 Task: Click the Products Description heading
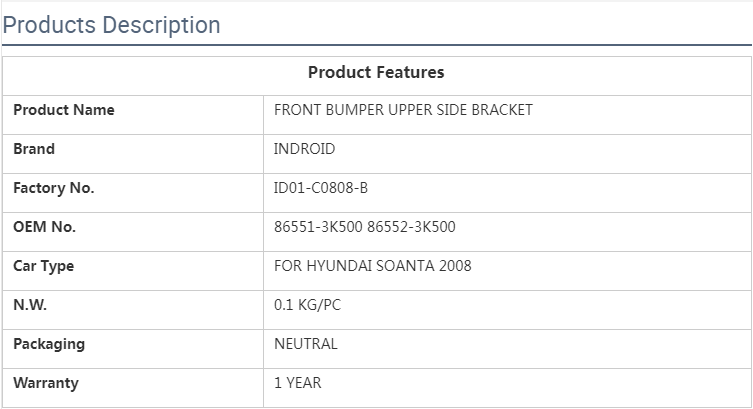[111, 25]
